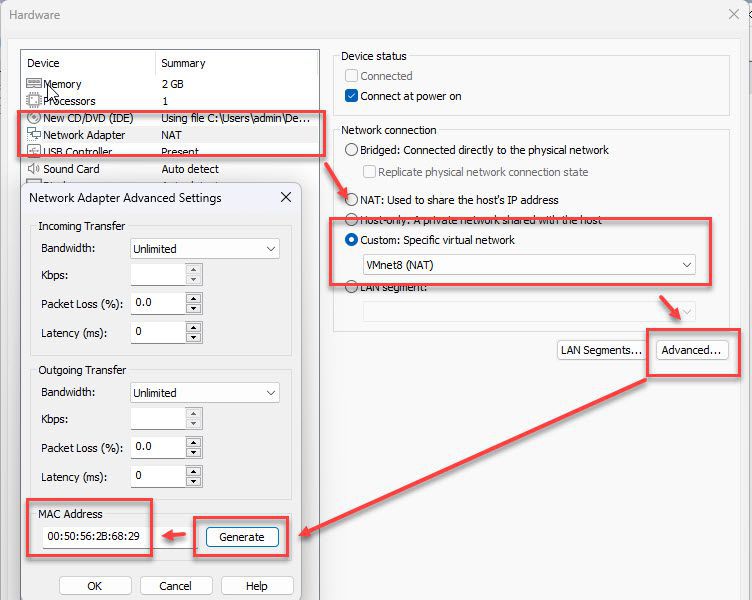Select the Processors row label
Image resolution: width=752 pixels, height=600 pixels.
[69, 101]
